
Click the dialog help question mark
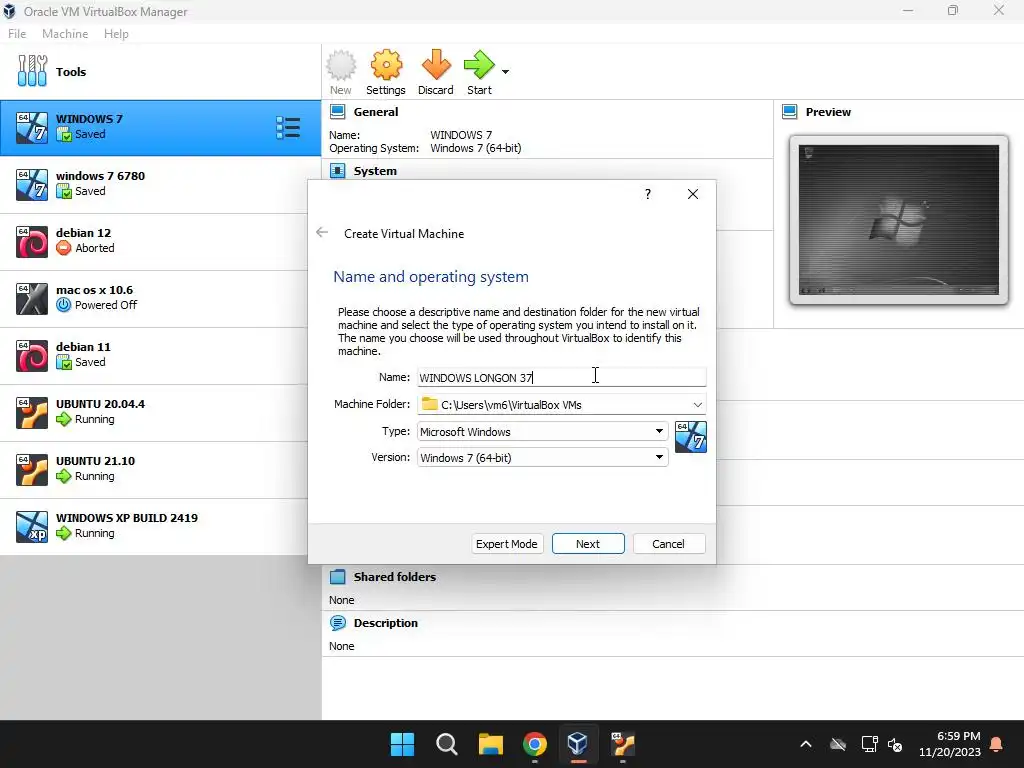(648, 194)
